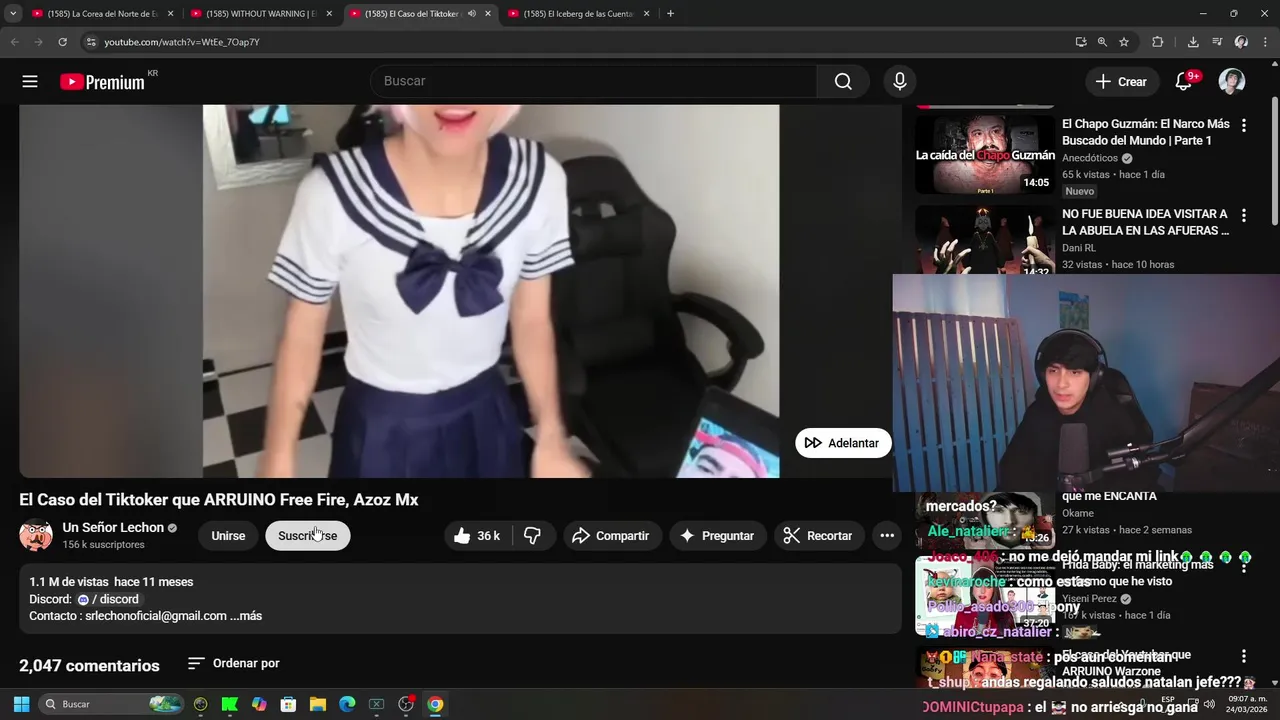Click the search magnifier button

pyautogui.click(x=843, y=81)
